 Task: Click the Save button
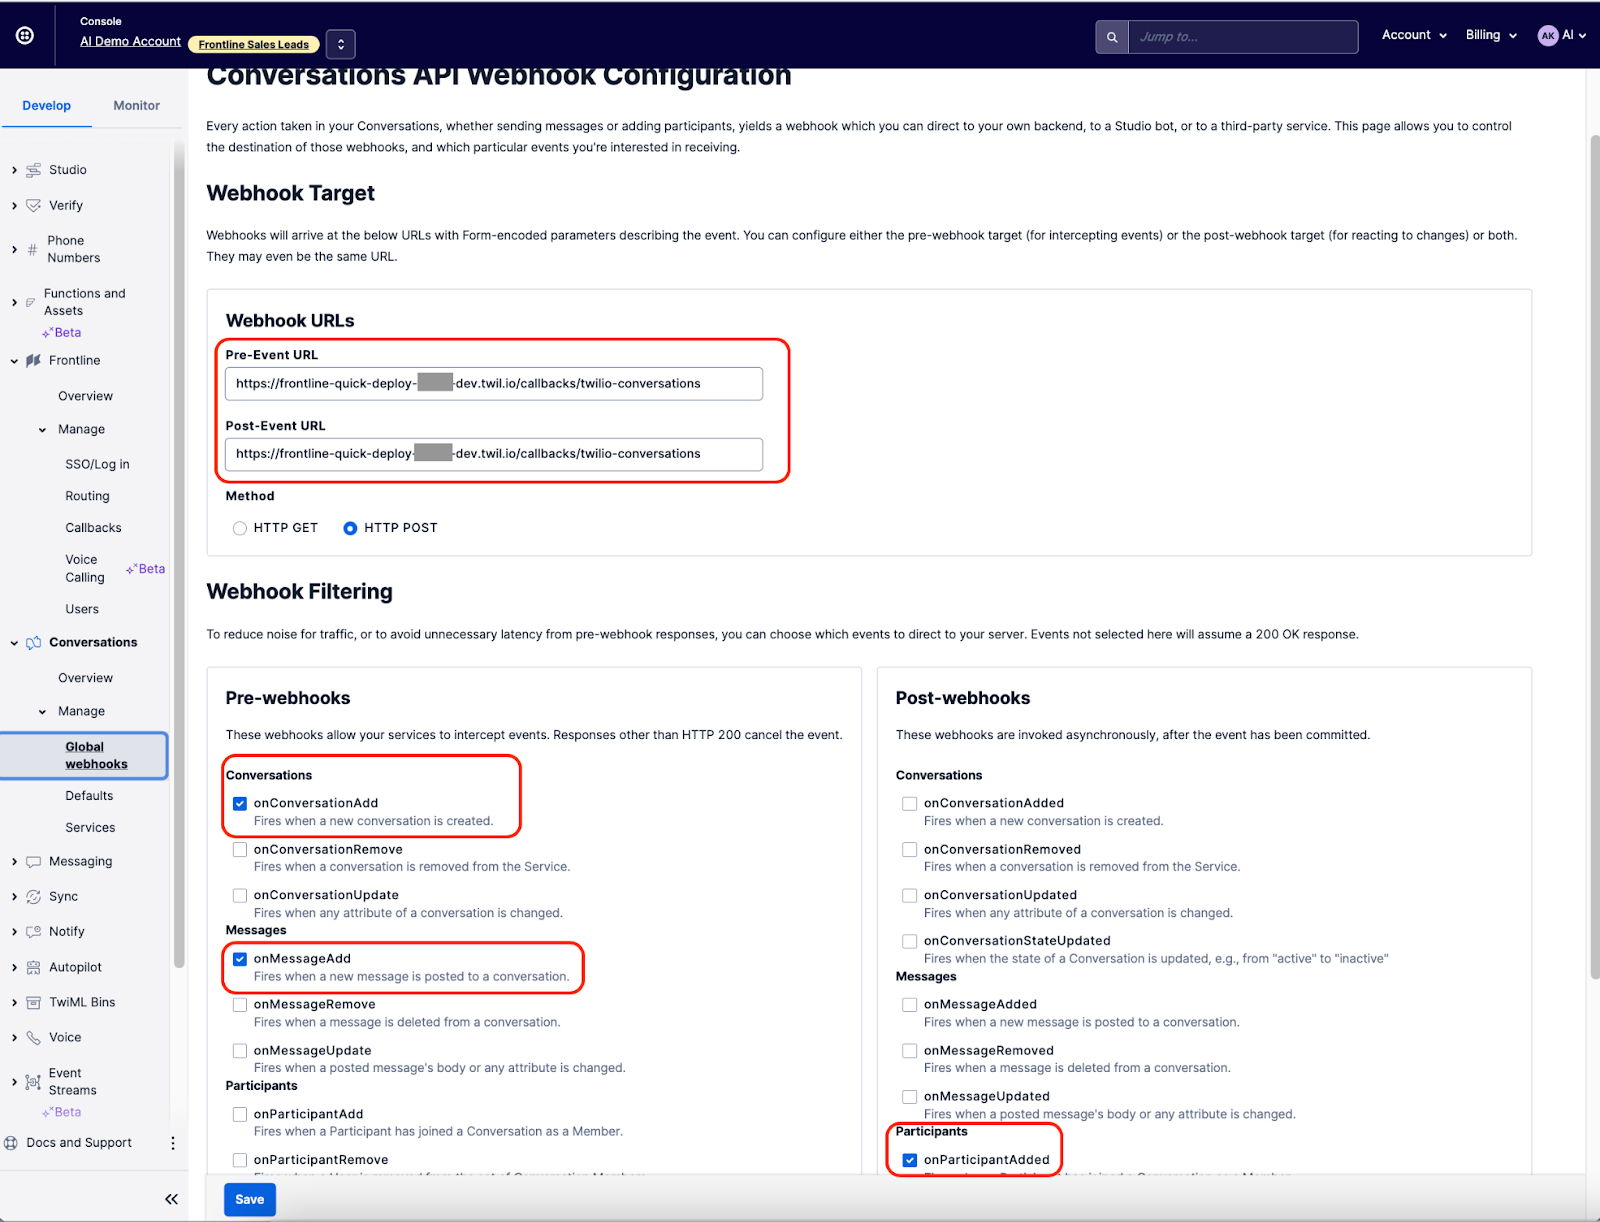coord(250,1199)
